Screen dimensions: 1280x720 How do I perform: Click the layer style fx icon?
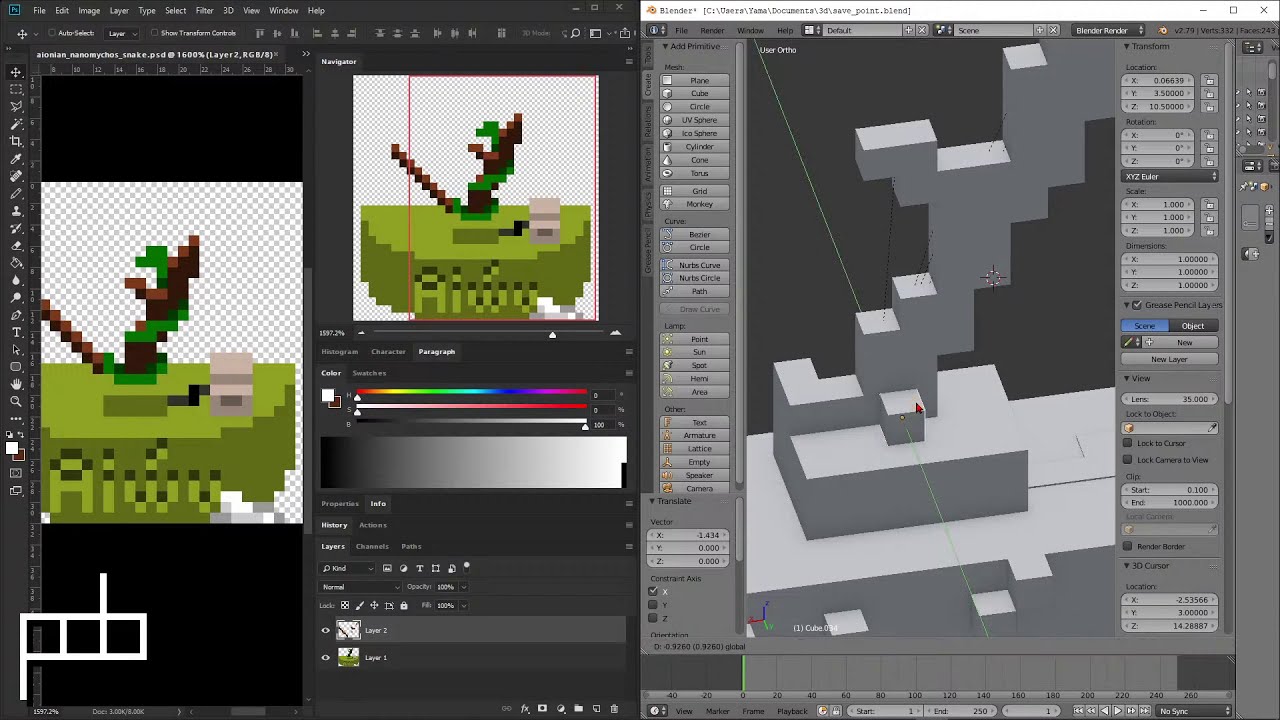(525, 709)
